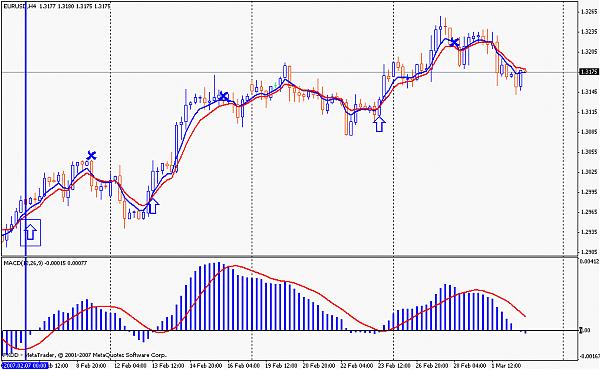
Task: Click the 22 Feb 04:00 time label
Action: [357, 366]
